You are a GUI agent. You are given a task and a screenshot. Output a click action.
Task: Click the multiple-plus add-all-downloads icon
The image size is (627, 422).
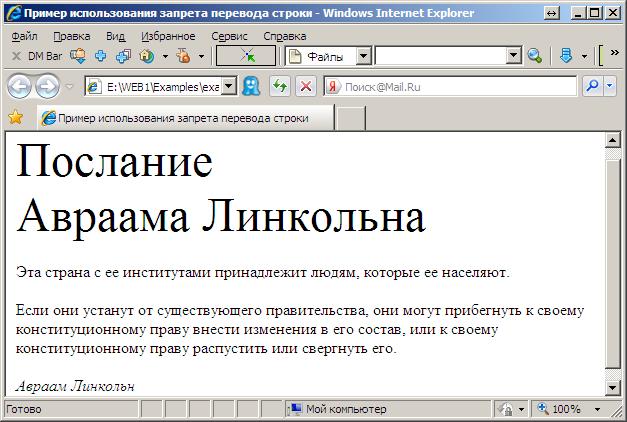123,56
